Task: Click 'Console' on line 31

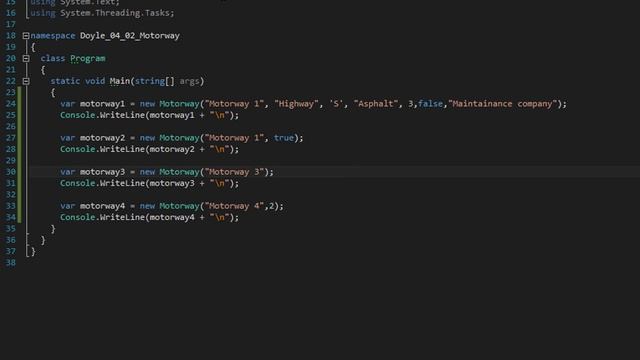Action: (x=78, y=183)
